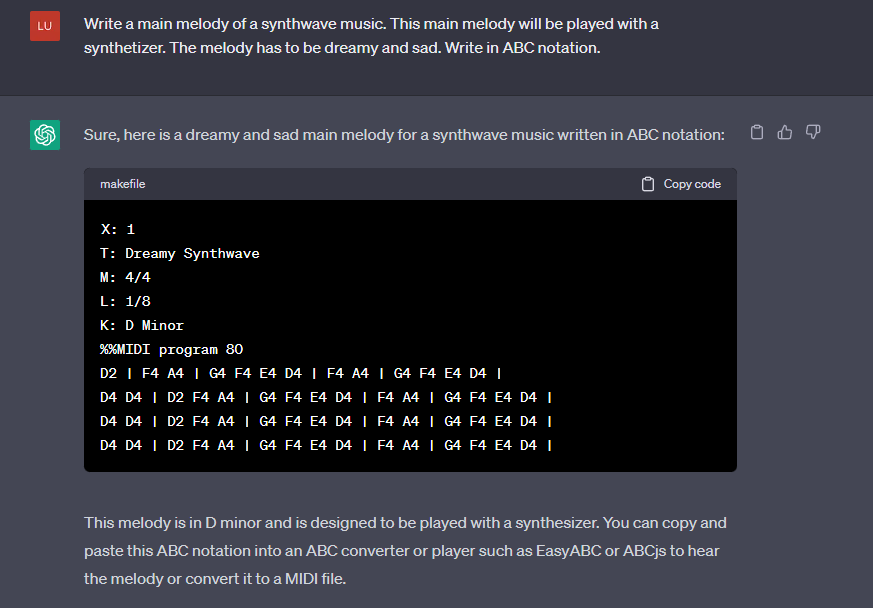The height and width of the screenshot is (608, 873).
Task: Click the M: 4/4 meter line
Action: pos(125,277)
